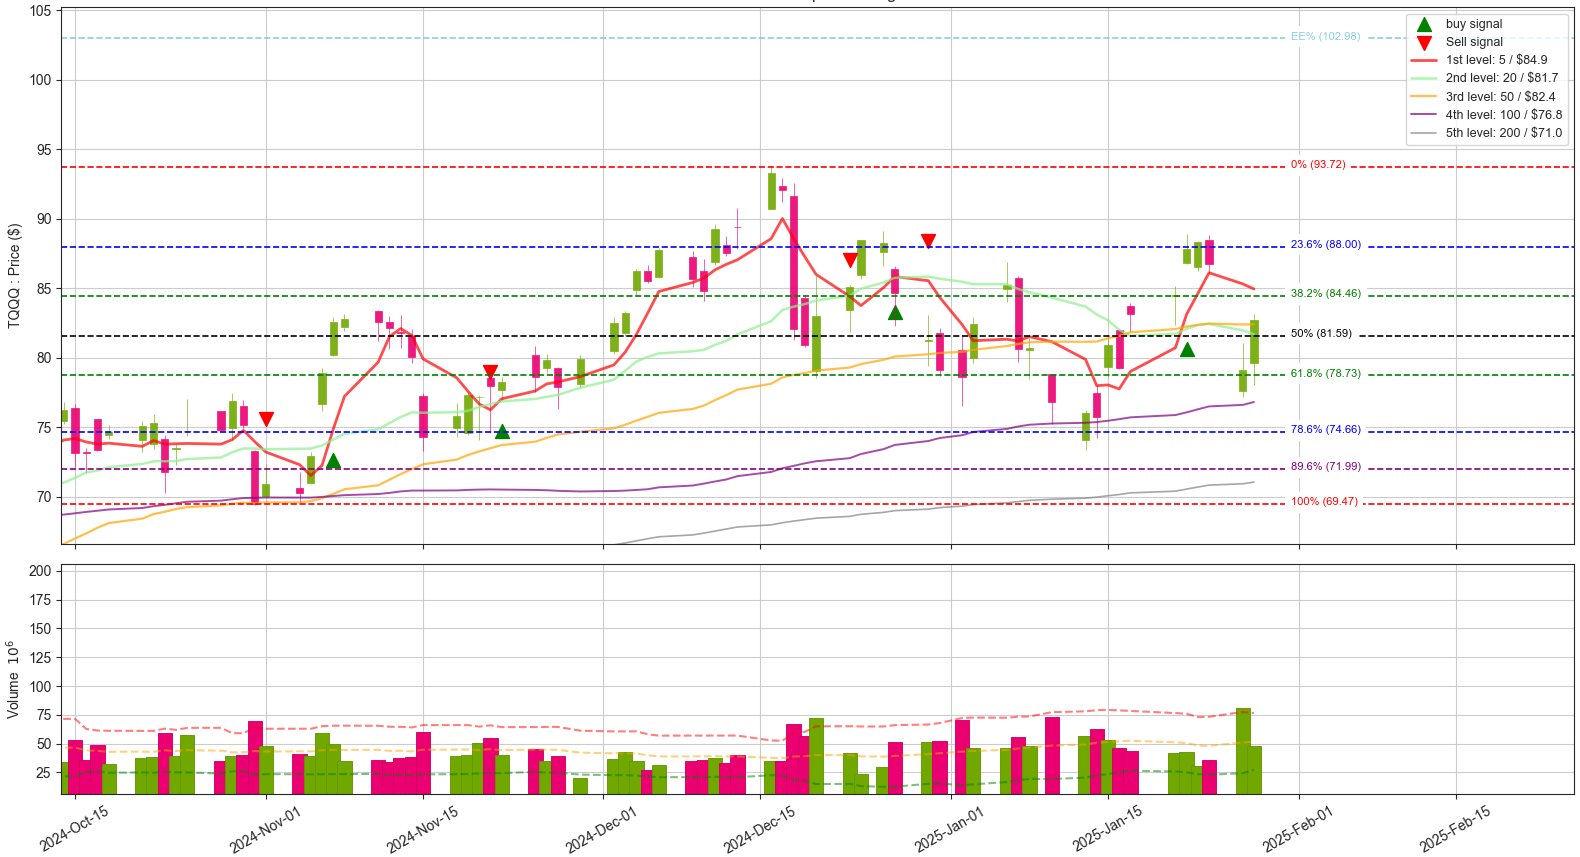Click the red sell signal marker at 2024-Nov-01
Viewport: 1580px width, 857px height.
click(x=266, y=419)
